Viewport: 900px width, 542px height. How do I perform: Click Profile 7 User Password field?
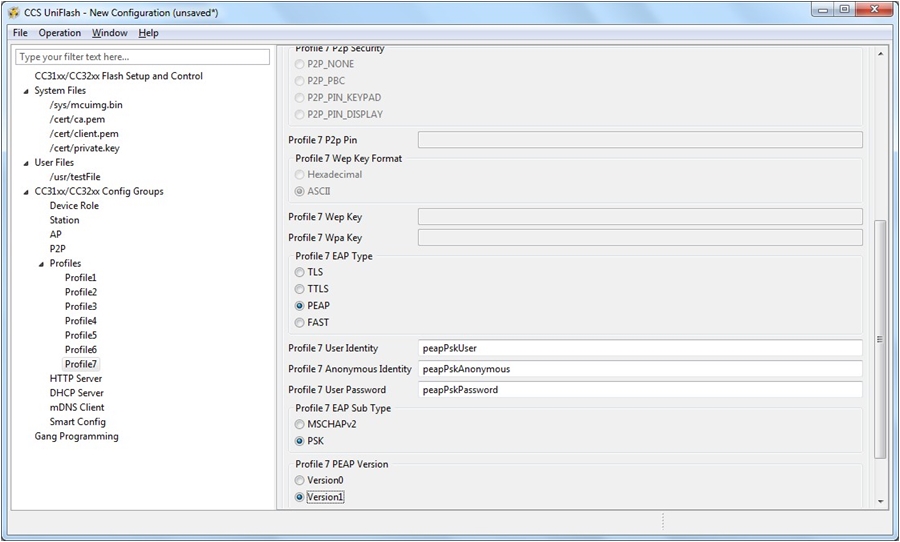point(640,389)
